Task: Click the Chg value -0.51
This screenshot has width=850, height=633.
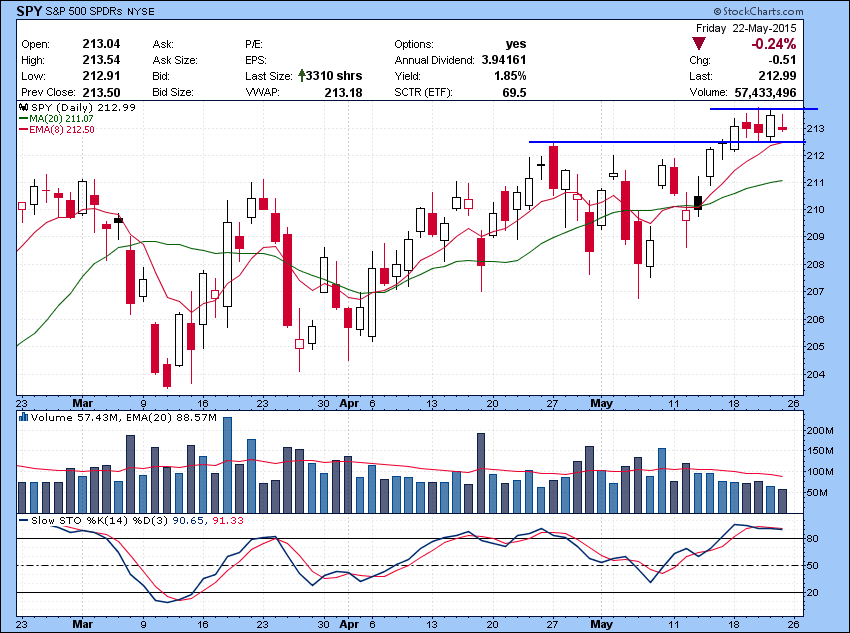Action: (782, 60)
